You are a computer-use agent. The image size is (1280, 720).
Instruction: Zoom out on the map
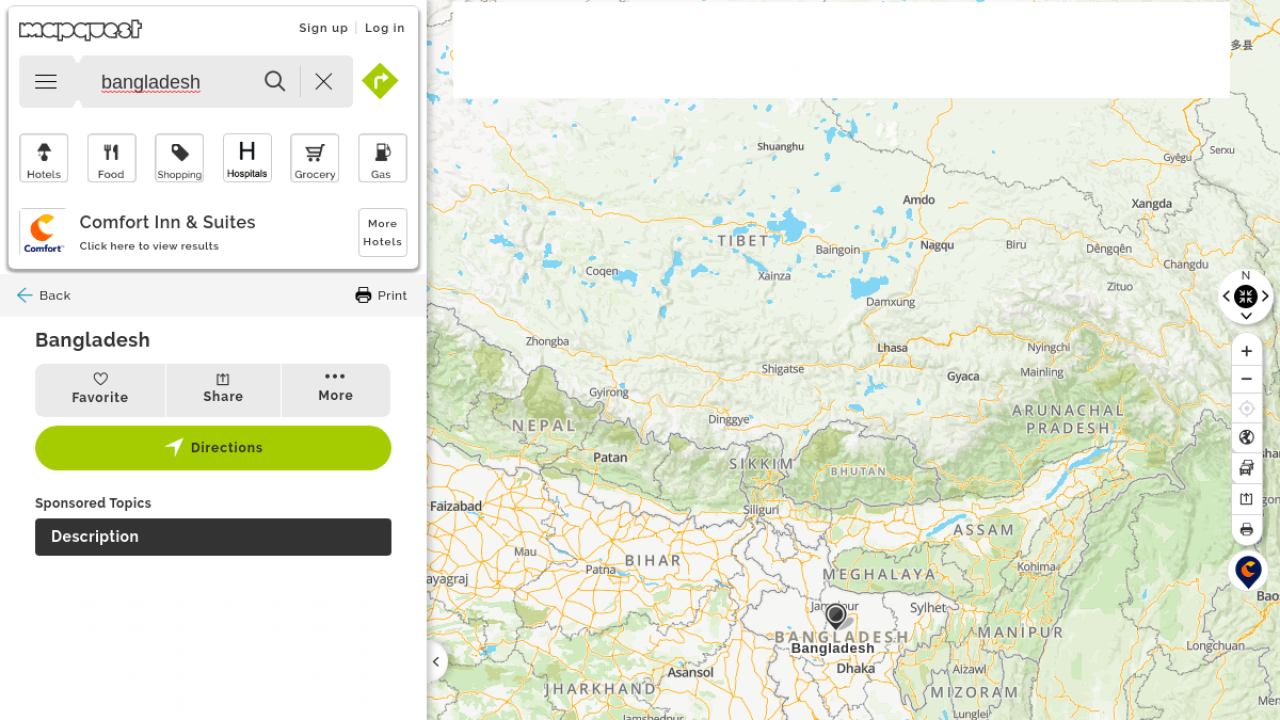(1246, 379)
